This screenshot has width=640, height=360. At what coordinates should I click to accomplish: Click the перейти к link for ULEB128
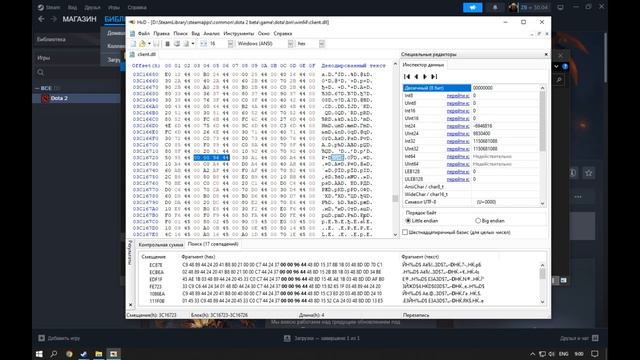458,179
